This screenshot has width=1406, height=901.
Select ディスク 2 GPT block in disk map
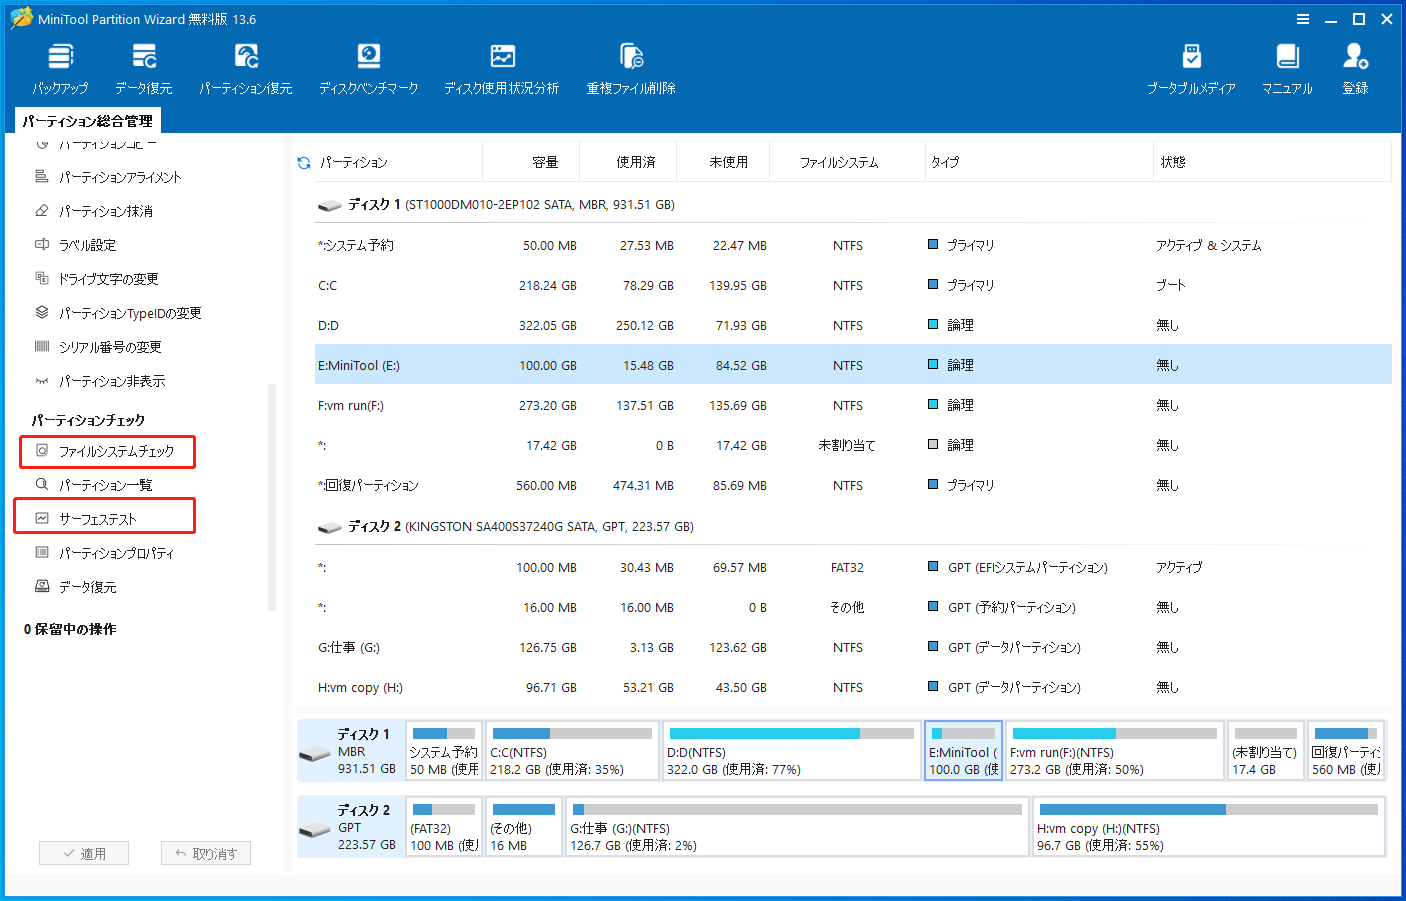(351, 827)
